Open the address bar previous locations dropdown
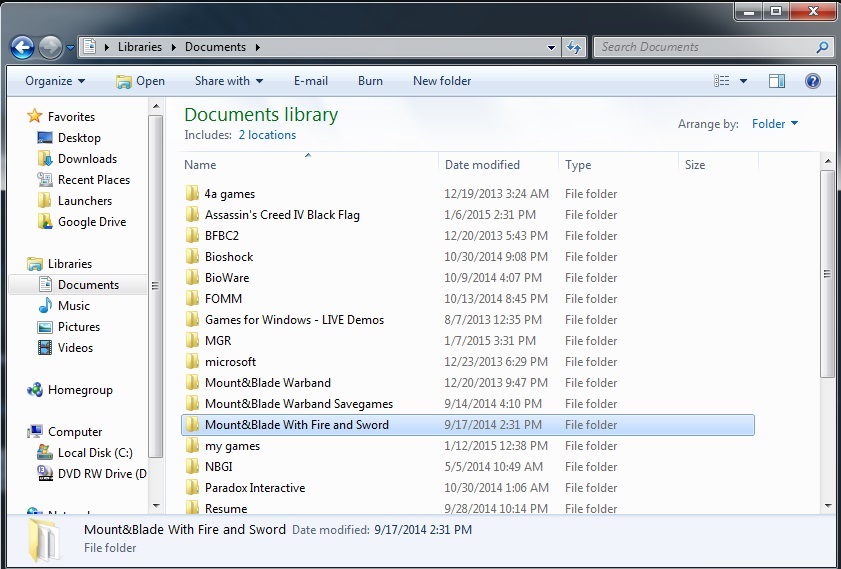841x569 pixels. [x=551, y=47]
